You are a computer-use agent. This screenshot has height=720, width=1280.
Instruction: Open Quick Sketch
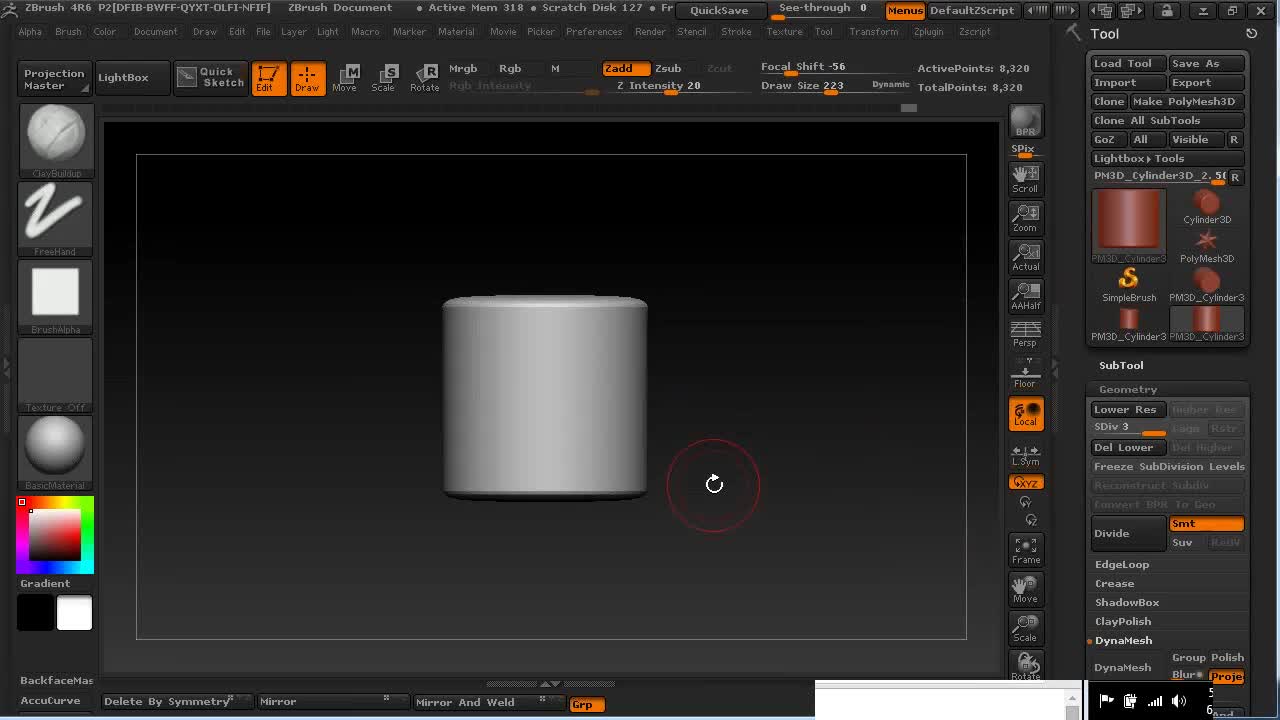210,77
